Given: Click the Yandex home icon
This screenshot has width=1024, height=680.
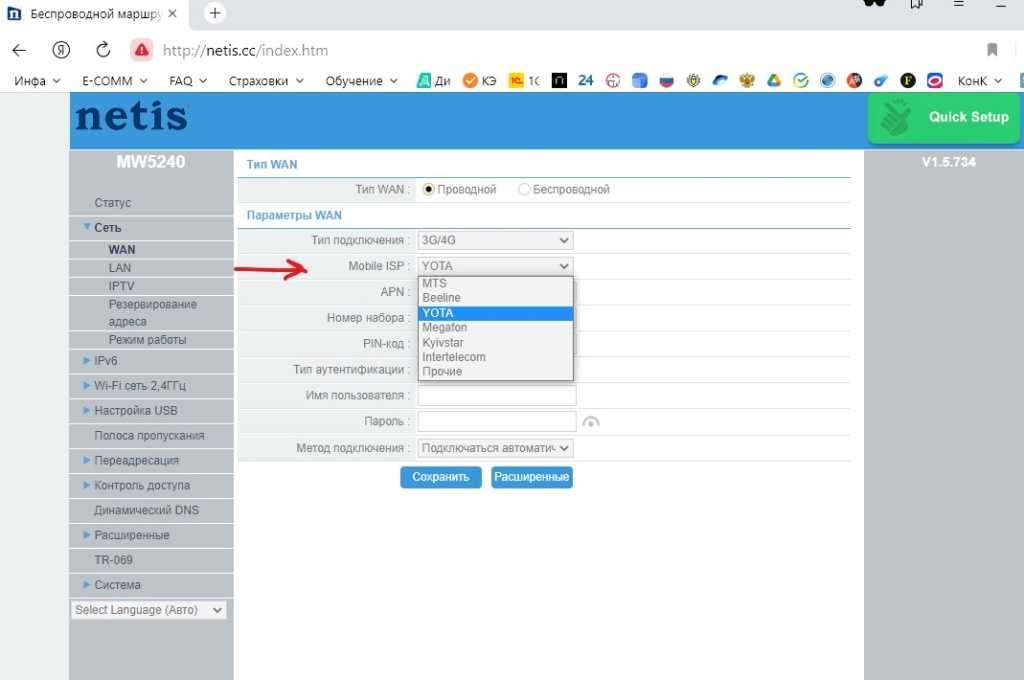Looking at the screenshot, I should coord(62,50).
